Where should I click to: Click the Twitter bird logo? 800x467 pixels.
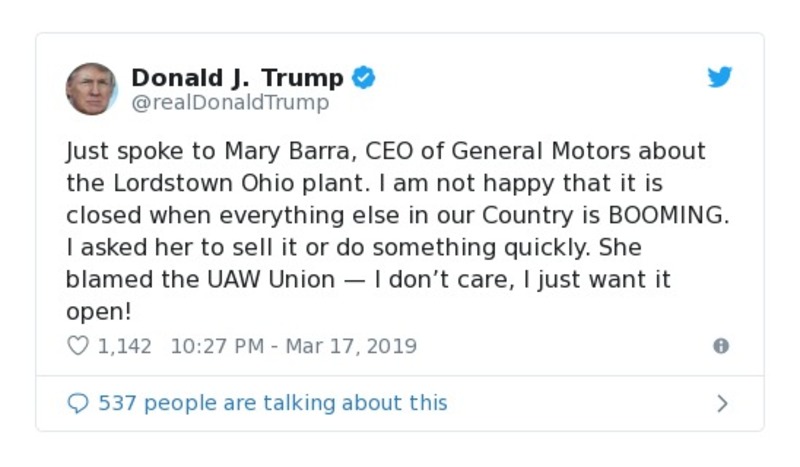coord(720,78)
